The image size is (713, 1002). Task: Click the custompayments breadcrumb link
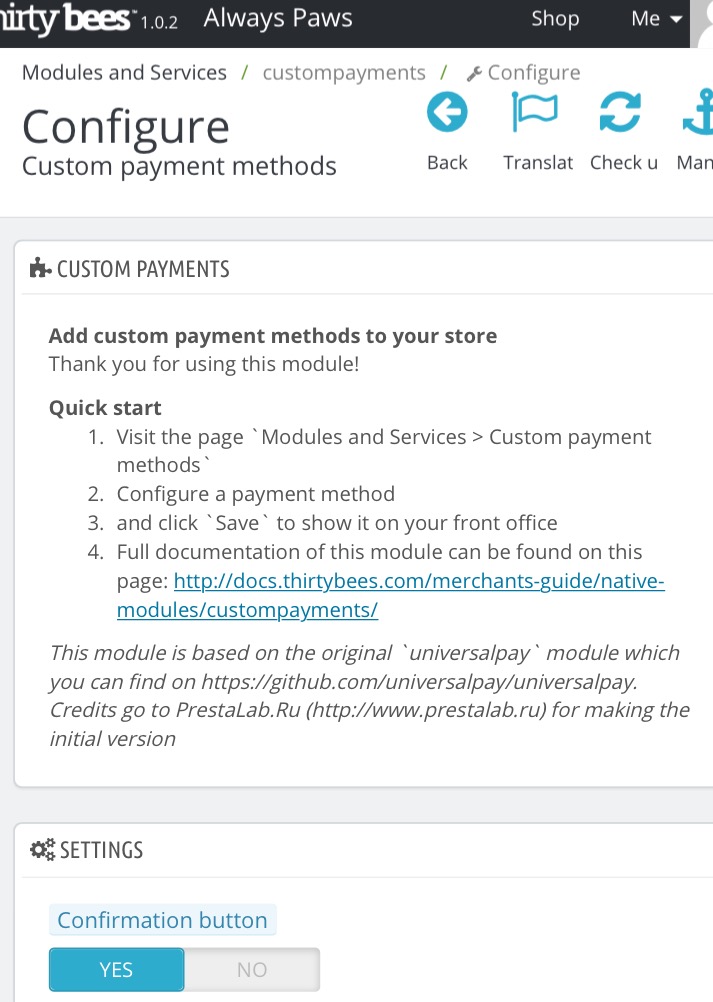click(x=344, y=73)
